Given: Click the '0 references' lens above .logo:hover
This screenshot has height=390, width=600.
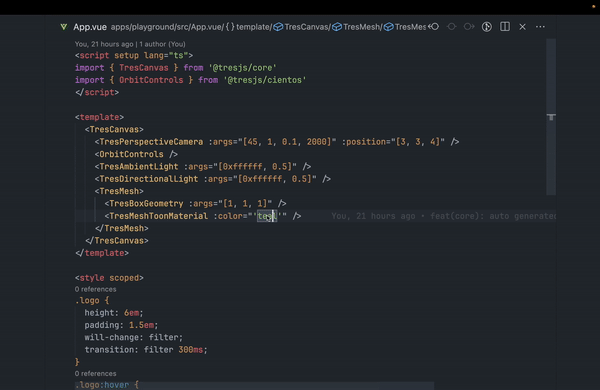Looking at the screenshot, I should click(95, 374).
